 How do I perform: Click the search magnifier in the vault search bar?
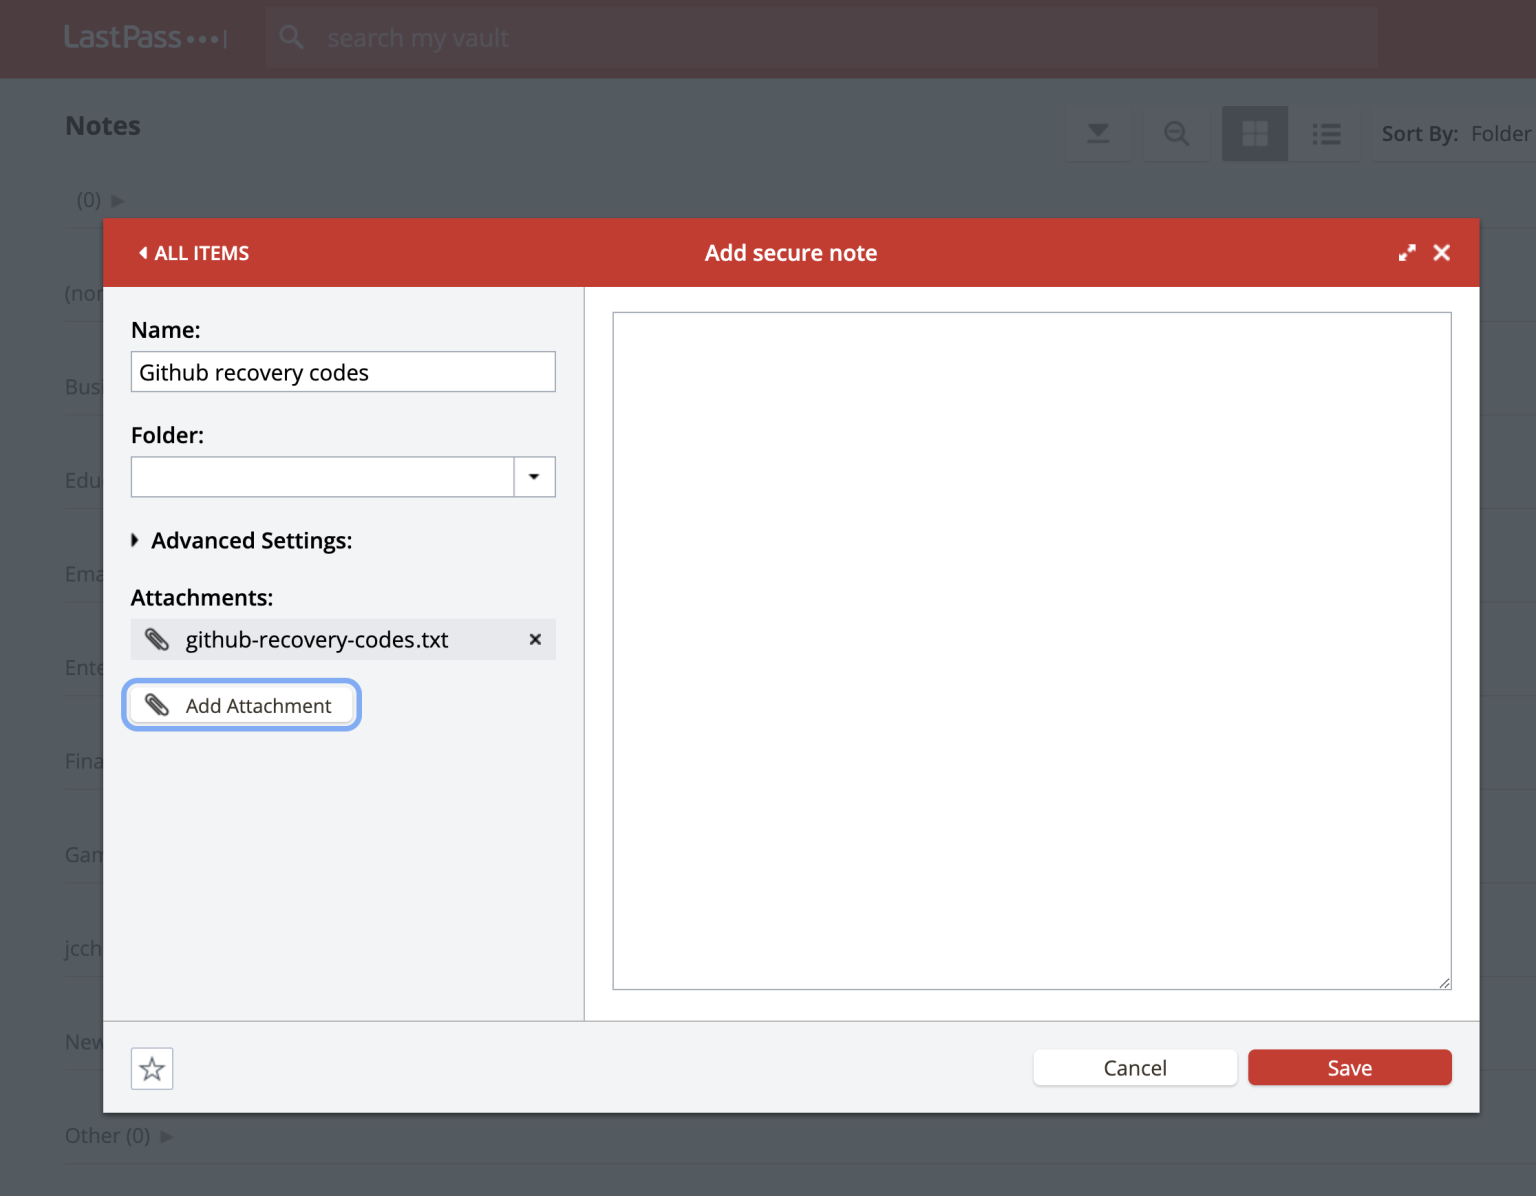pos(291,37)
